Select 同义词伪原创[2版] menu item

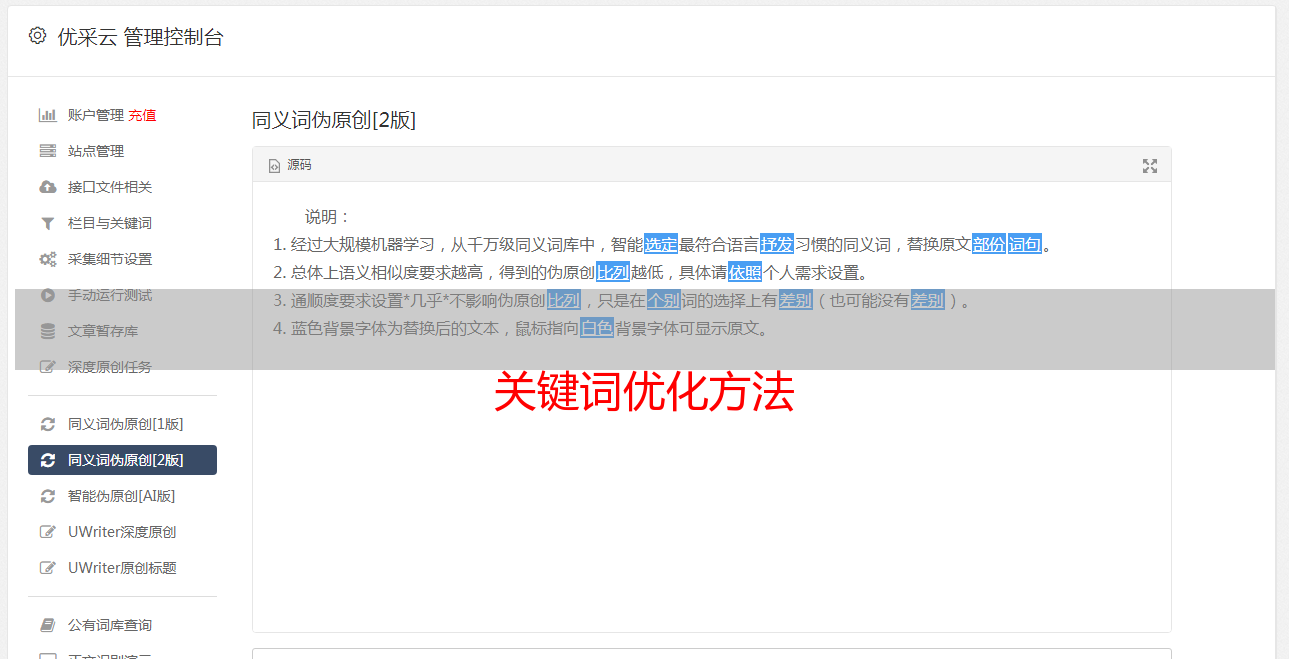coord(122,460)
